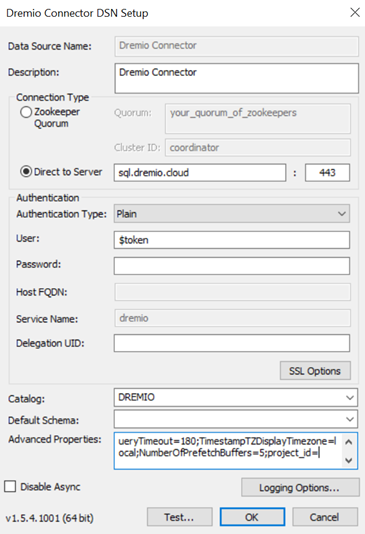
Task: Click the SSL Options button
Action: click(x=315, y=371)
